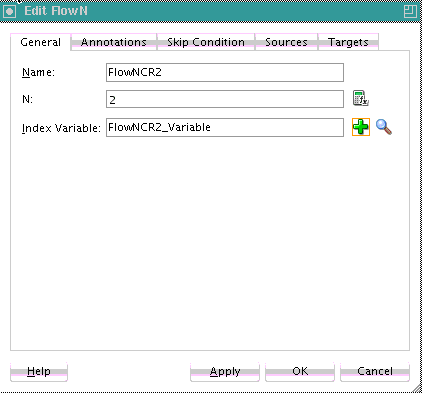Switch to the Sources tab
Screen dimensions: 422x393
tap(286, 42)
